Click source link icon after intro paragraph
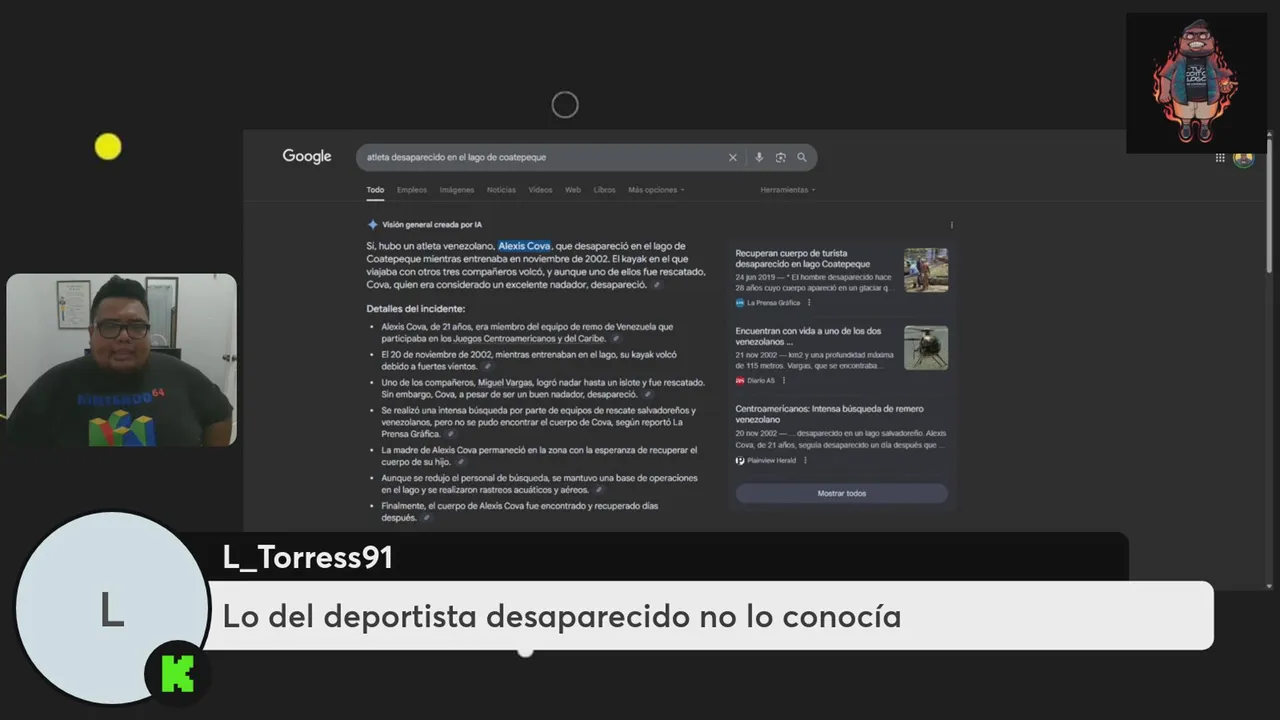 click(x=657, y=285)
